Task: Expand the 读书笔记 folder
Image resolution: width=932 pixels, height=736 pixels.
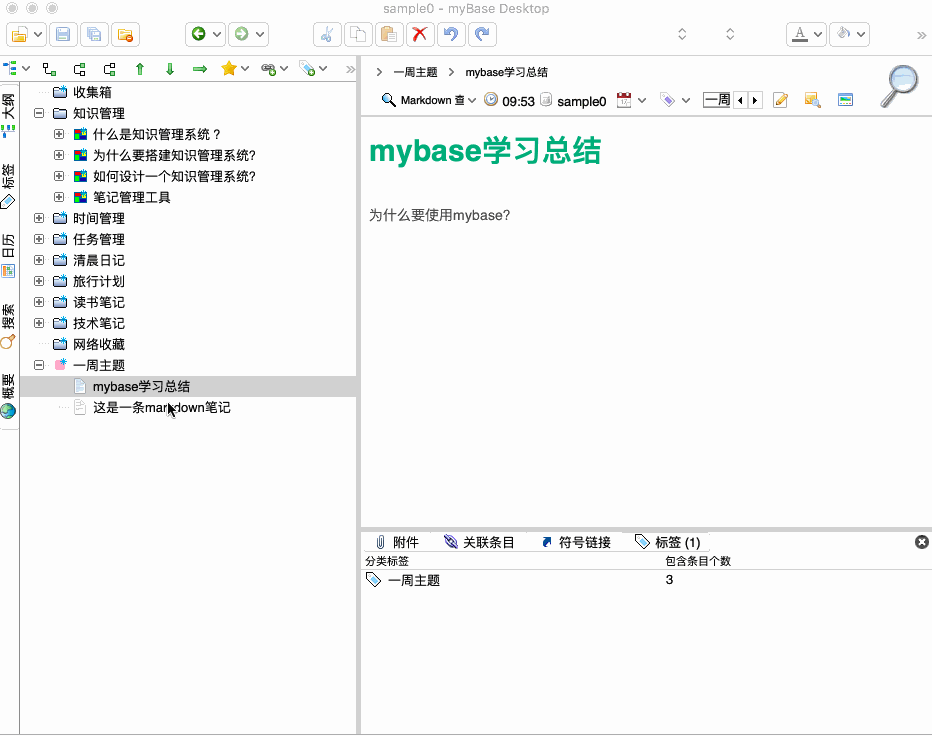Action: (38, 302)
